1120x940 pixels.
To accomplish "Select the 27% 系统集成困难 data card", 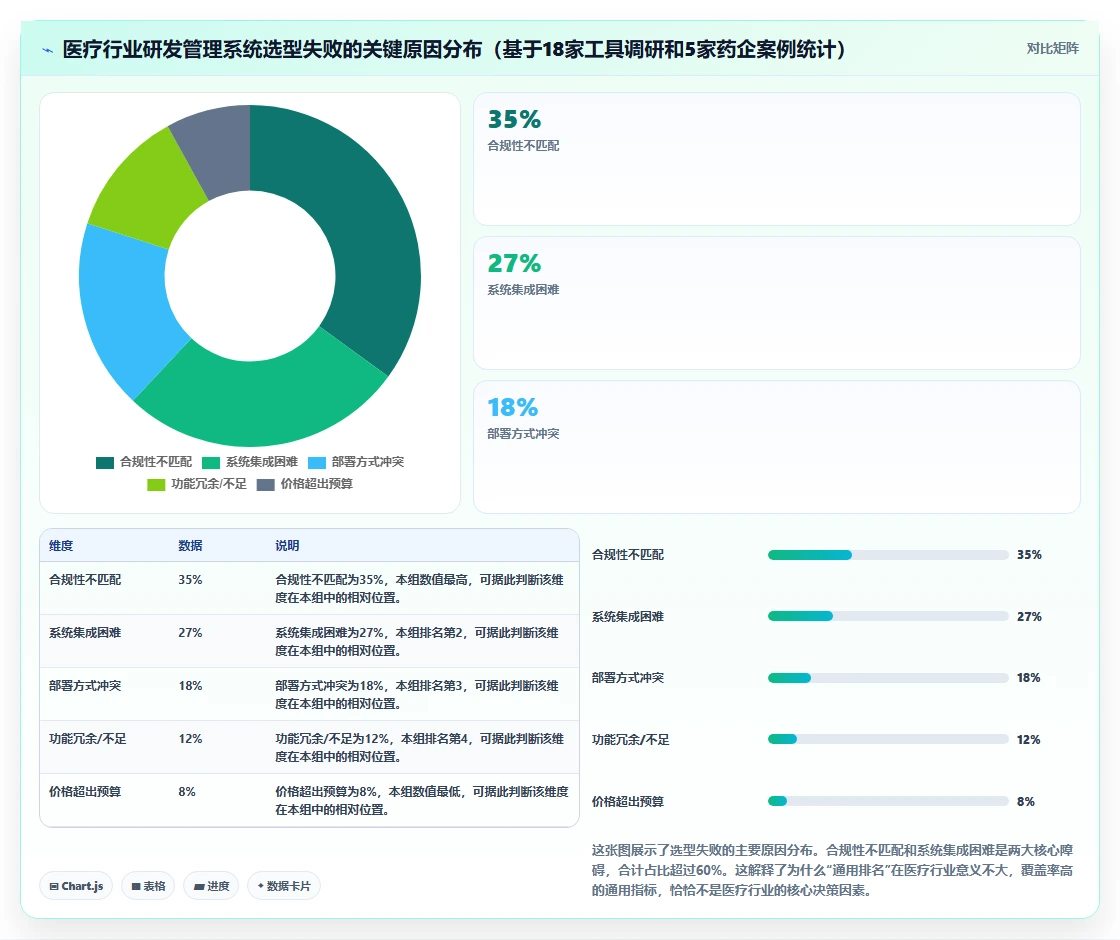I will point(776,303).
